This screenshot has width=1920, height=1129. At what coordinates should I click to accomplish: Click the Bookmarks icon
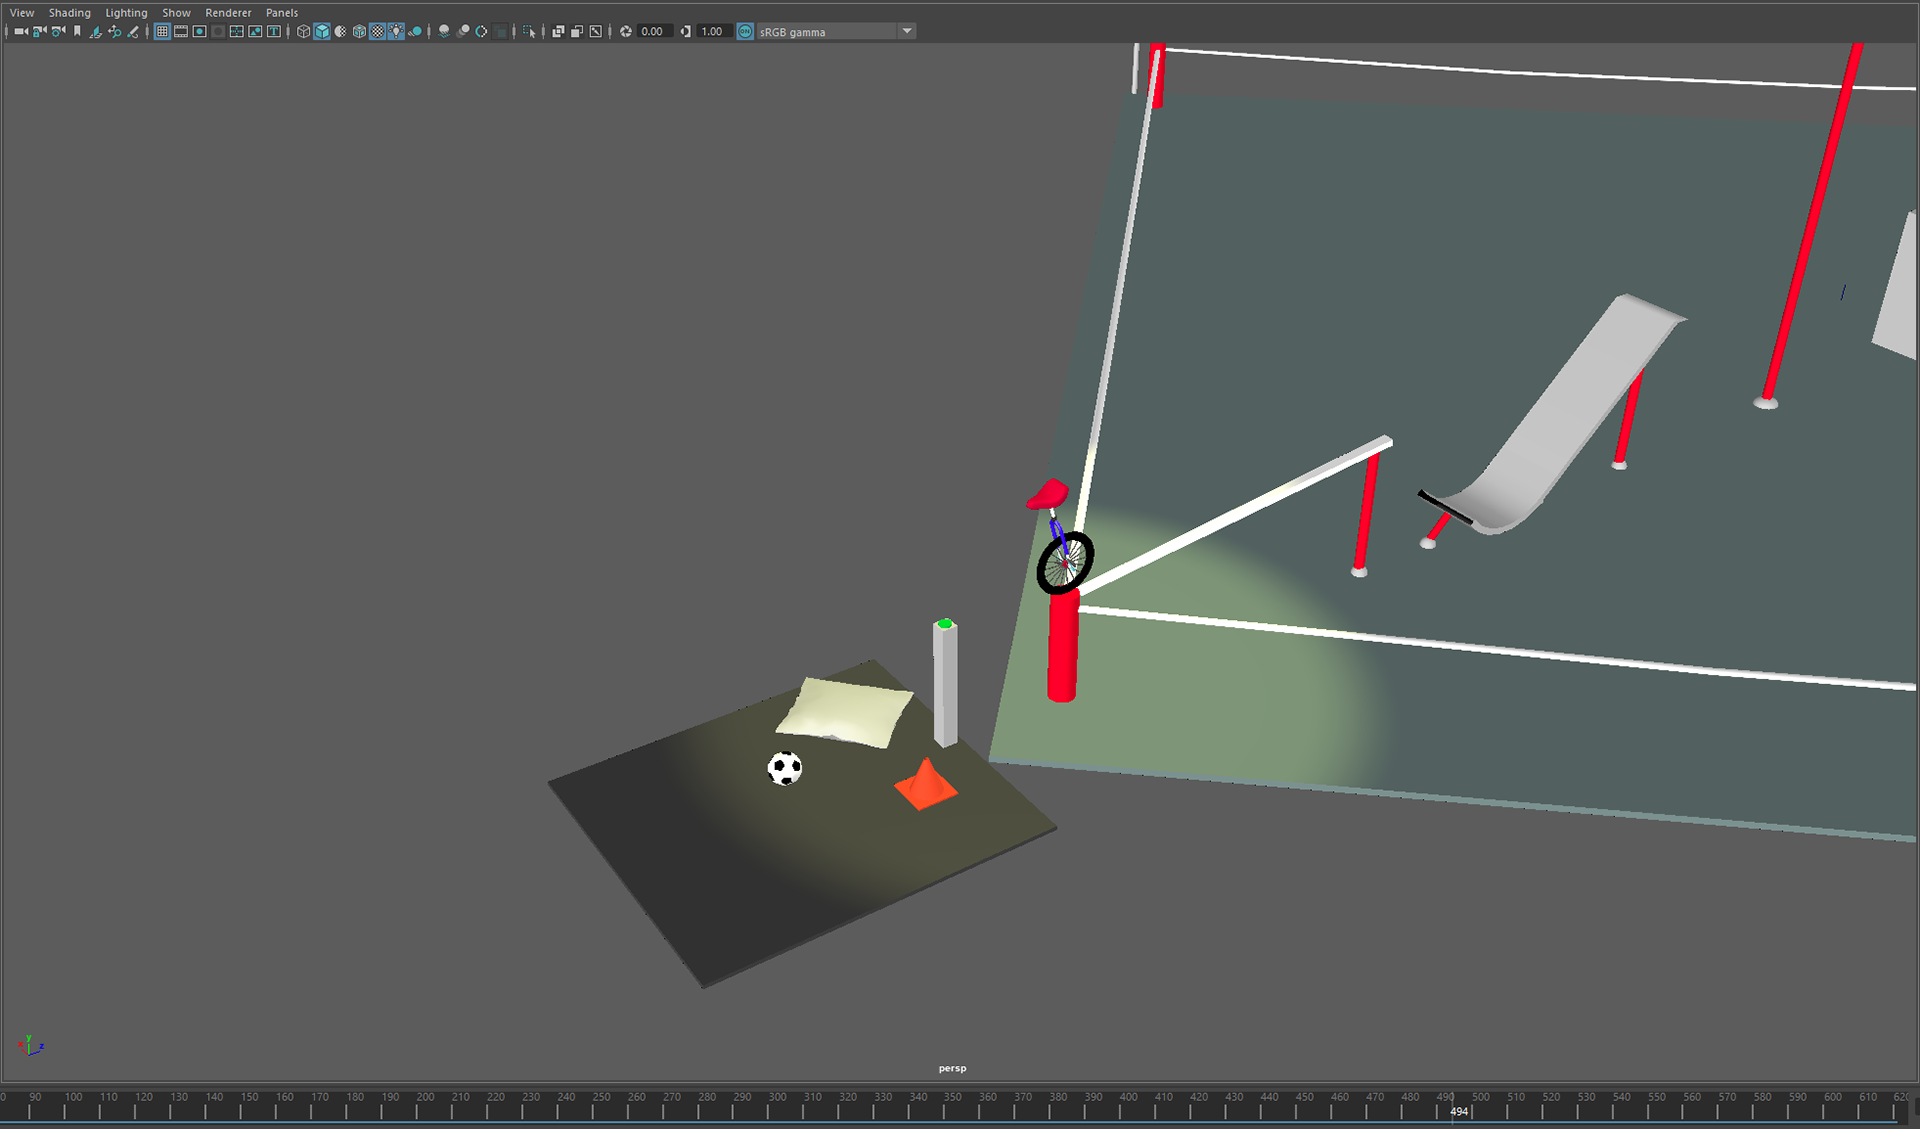click(x=77, y=32)
